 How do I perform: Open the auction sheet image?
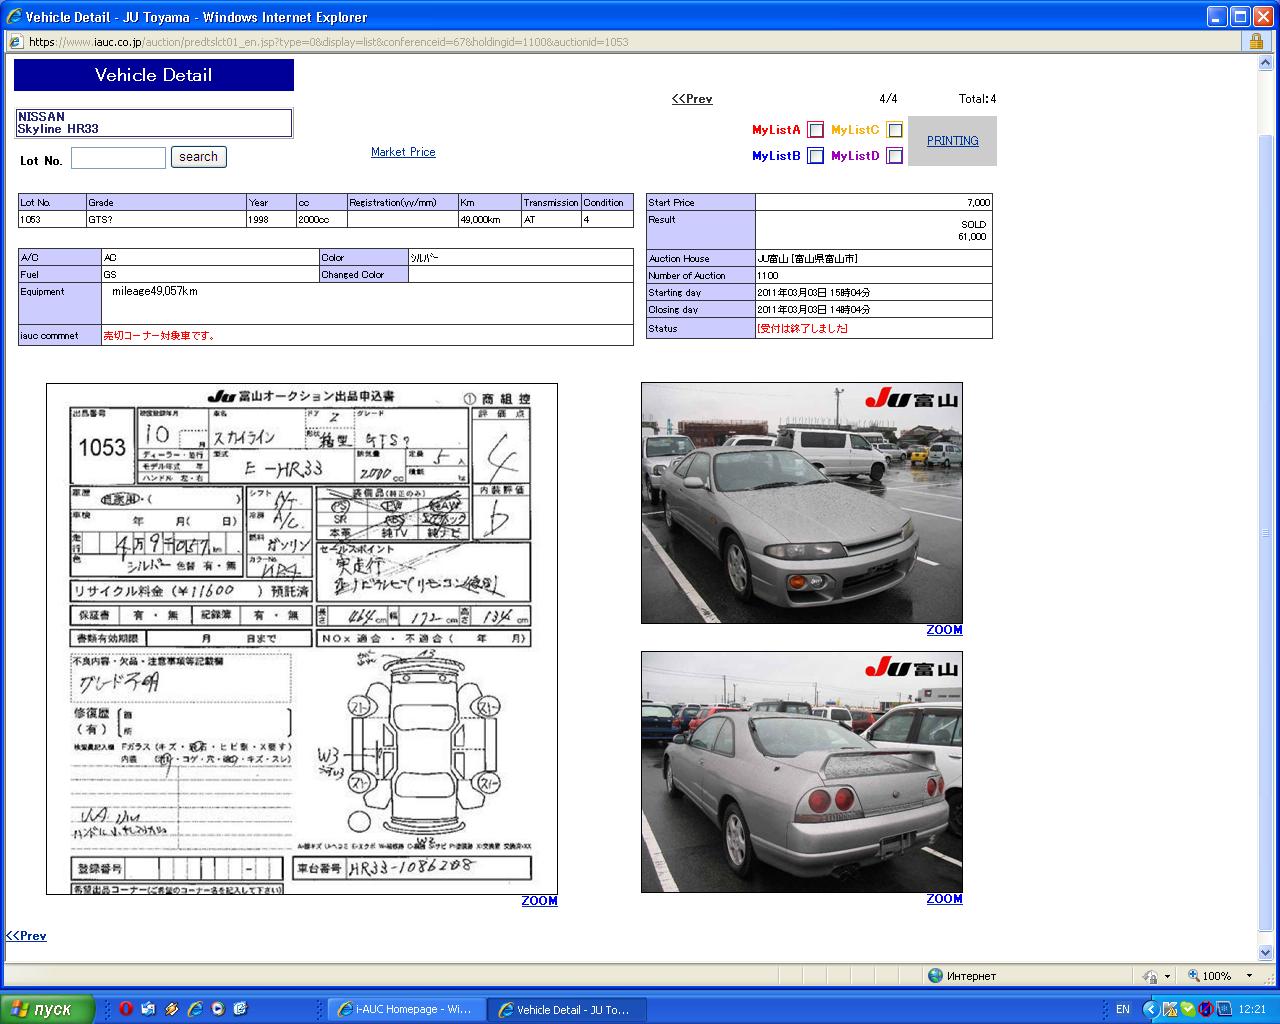coord(302,639)
